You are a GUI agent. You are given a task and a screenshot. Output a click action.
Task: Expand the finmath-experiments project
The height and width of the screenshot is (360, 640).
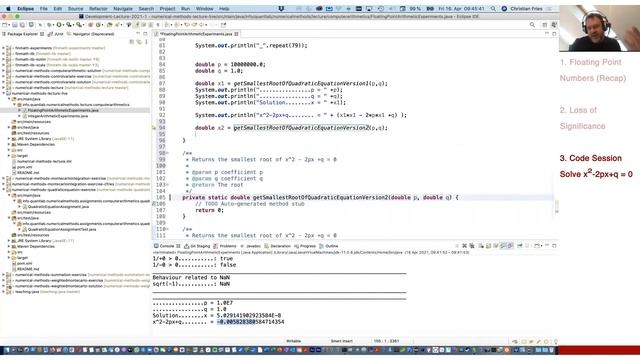click(x=4, y=48)
